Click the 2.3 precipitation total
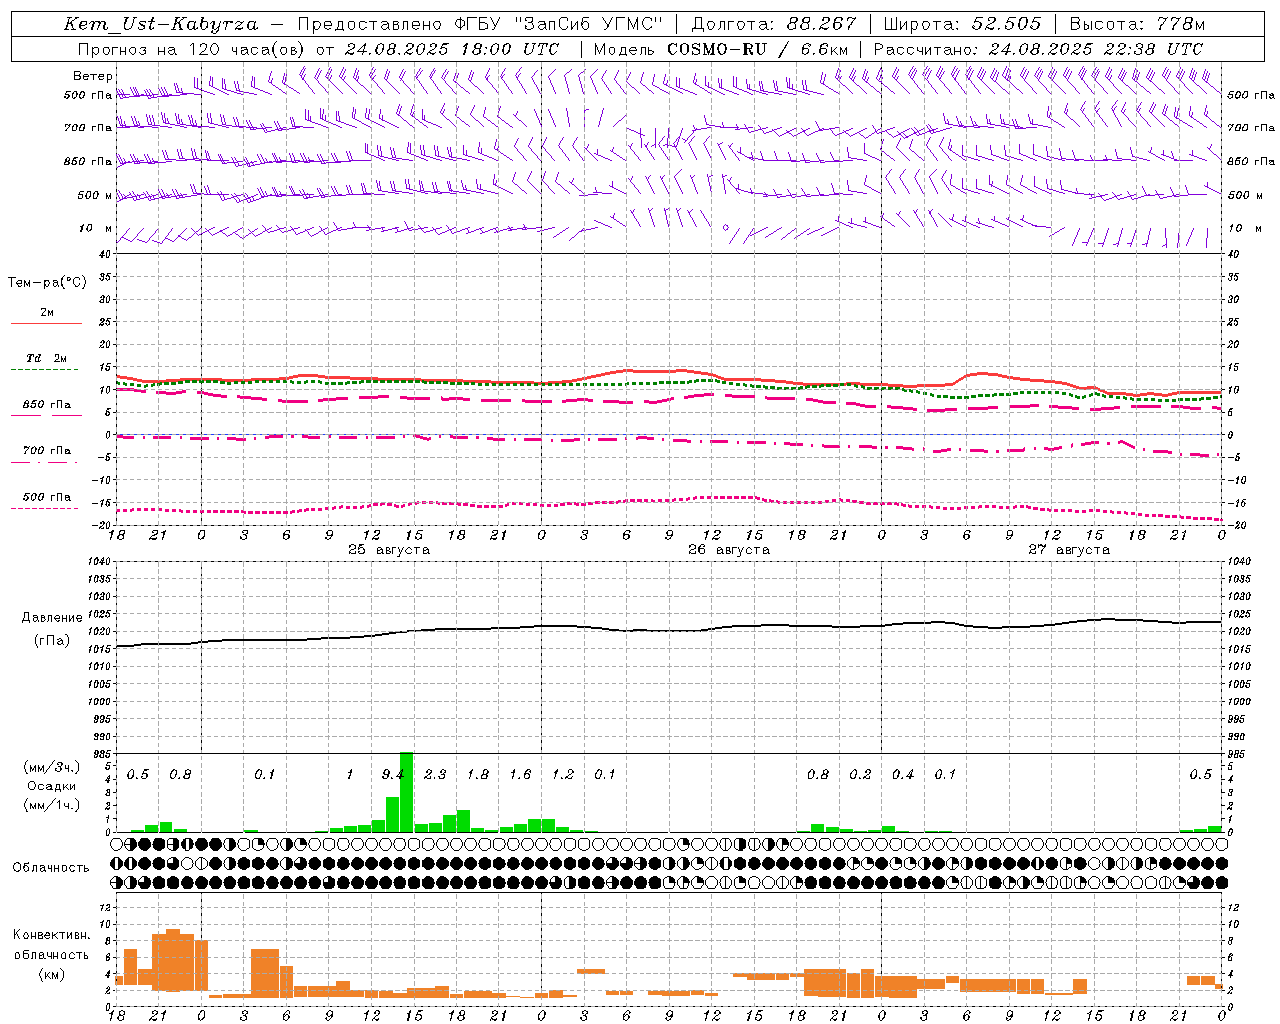The height and width of the screenshot is (1024, 1280). click(435, 774)
